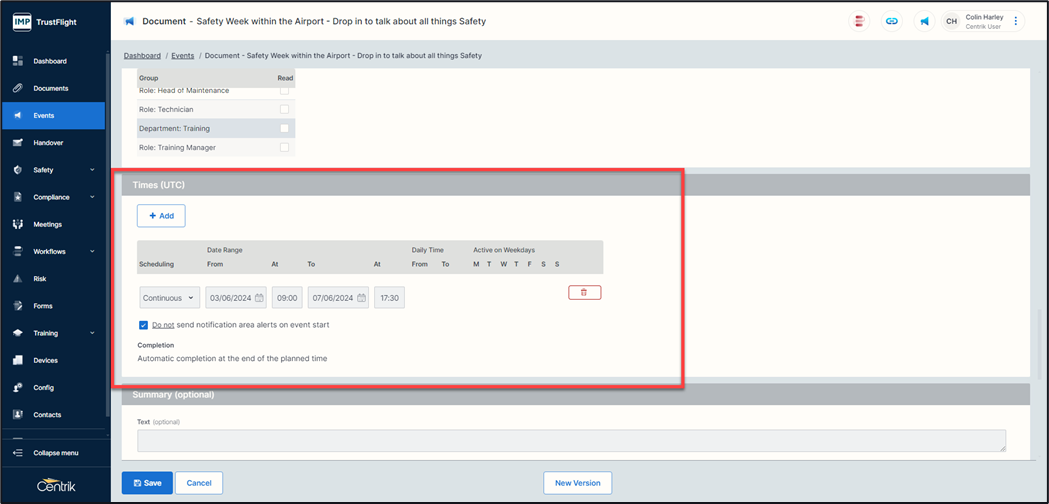Open the Continuous scheduling dropdown

point(169,298)
